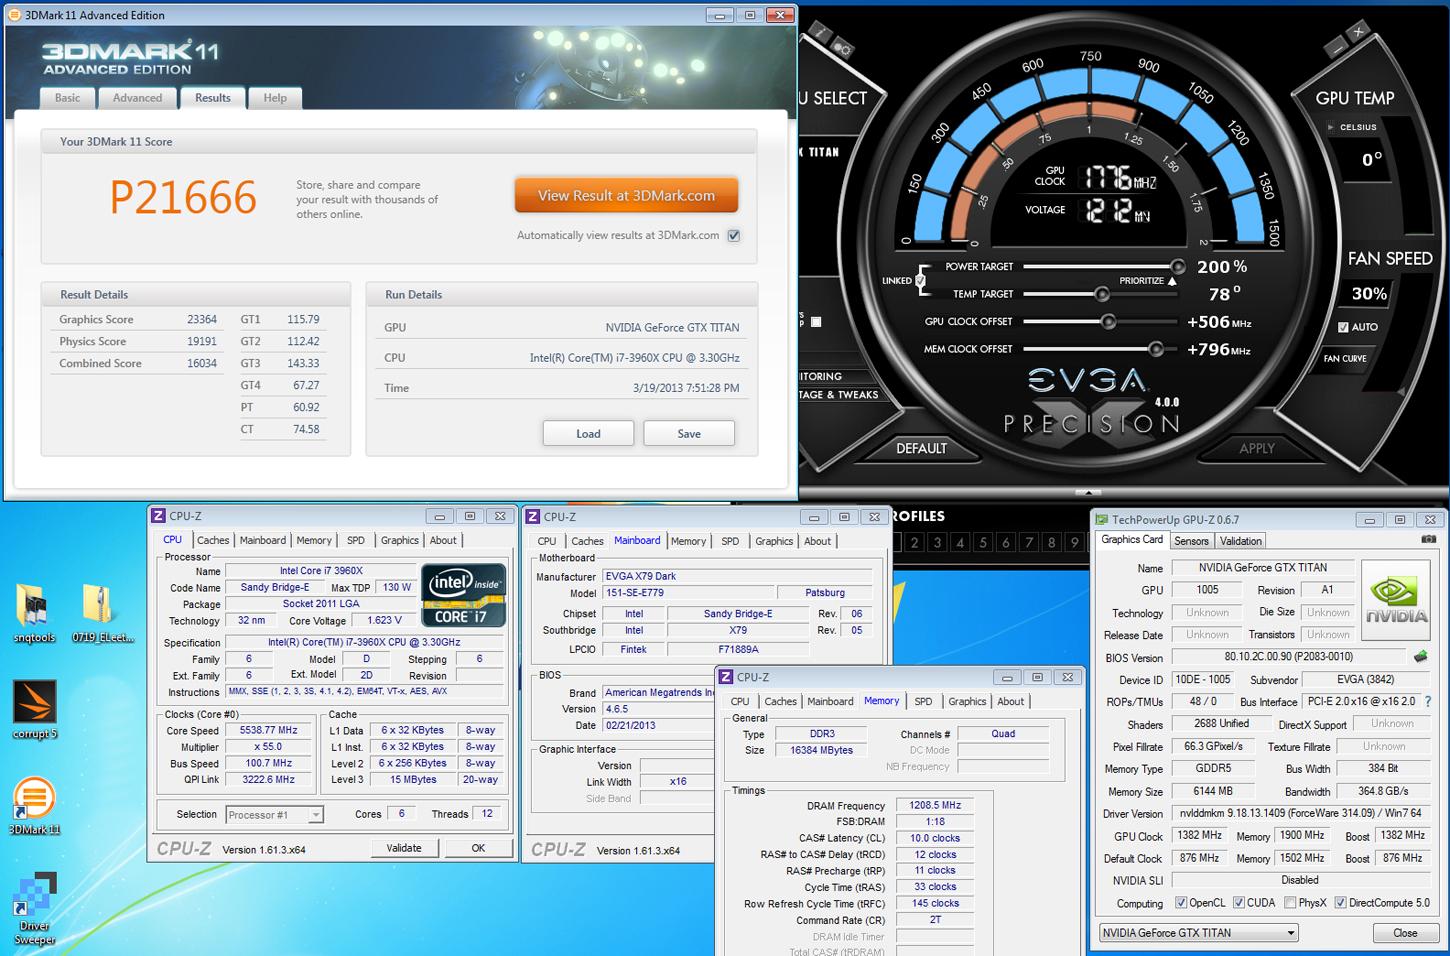
Task: Click the GPU-Z BIOS save chip icon
Action: click(1420, 657)
